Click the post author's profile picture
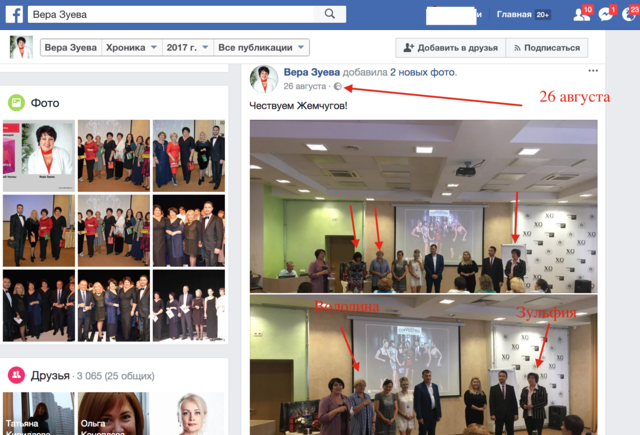Viewport: 640px width, 435px height. (x=264, y=79)
